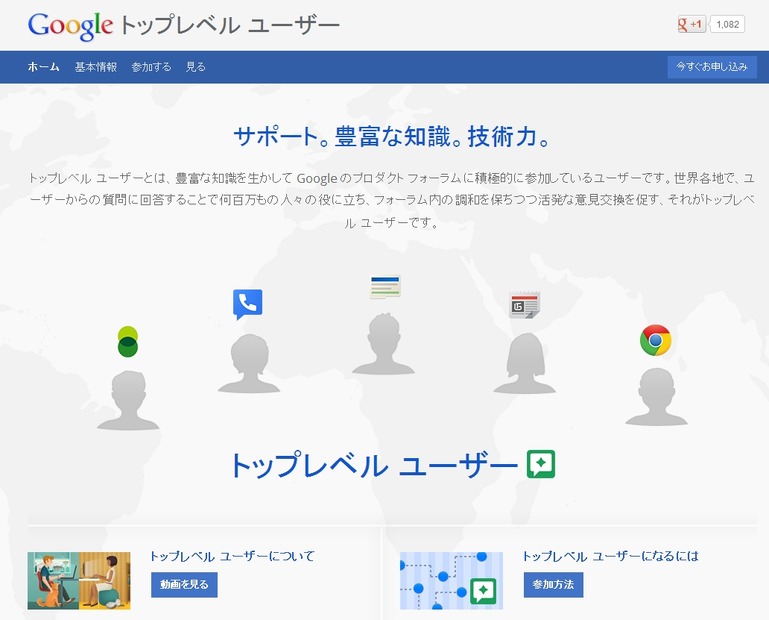The height and width of the screenshot is (620, 769).
Task: Click the サポート。豊富な知識。技術力。 headline
Action: (x=392, y=136)
